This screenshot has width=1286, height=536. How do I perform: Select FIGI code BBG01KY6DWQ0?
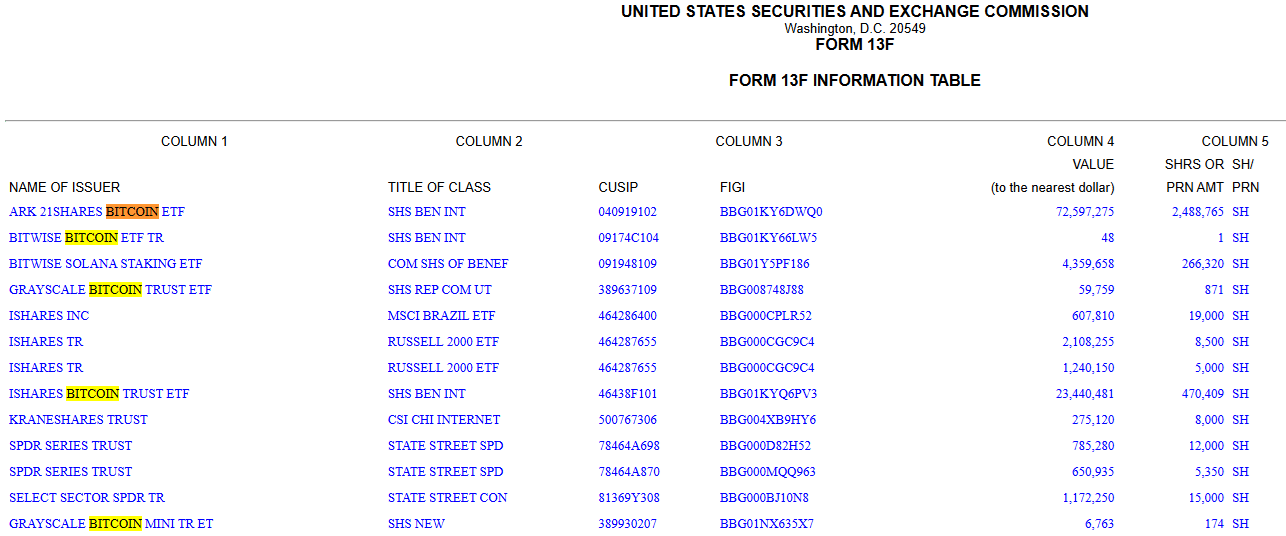pos(771,212)
